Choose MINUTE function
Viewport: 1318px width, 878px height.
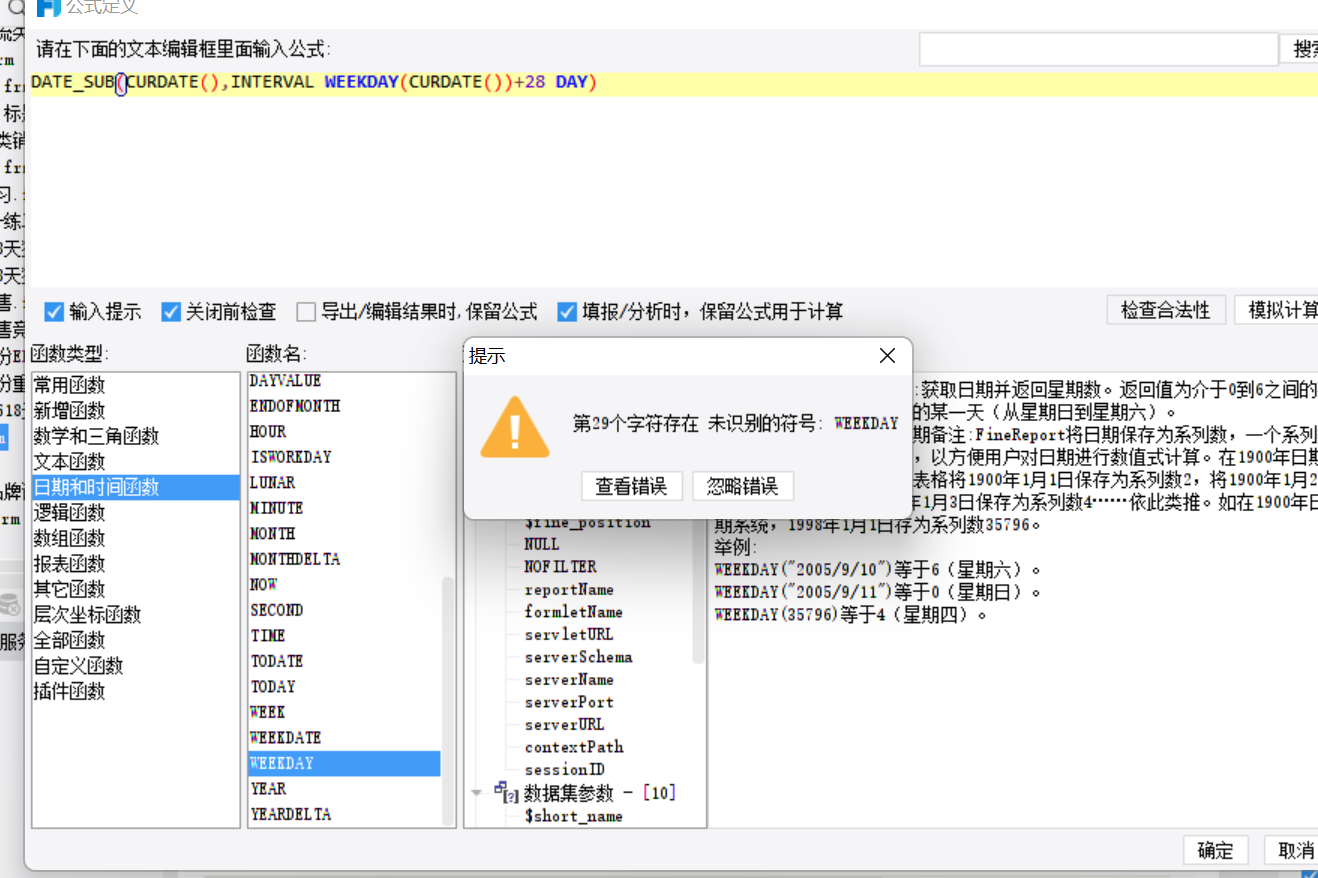click(x=276, y=508)
